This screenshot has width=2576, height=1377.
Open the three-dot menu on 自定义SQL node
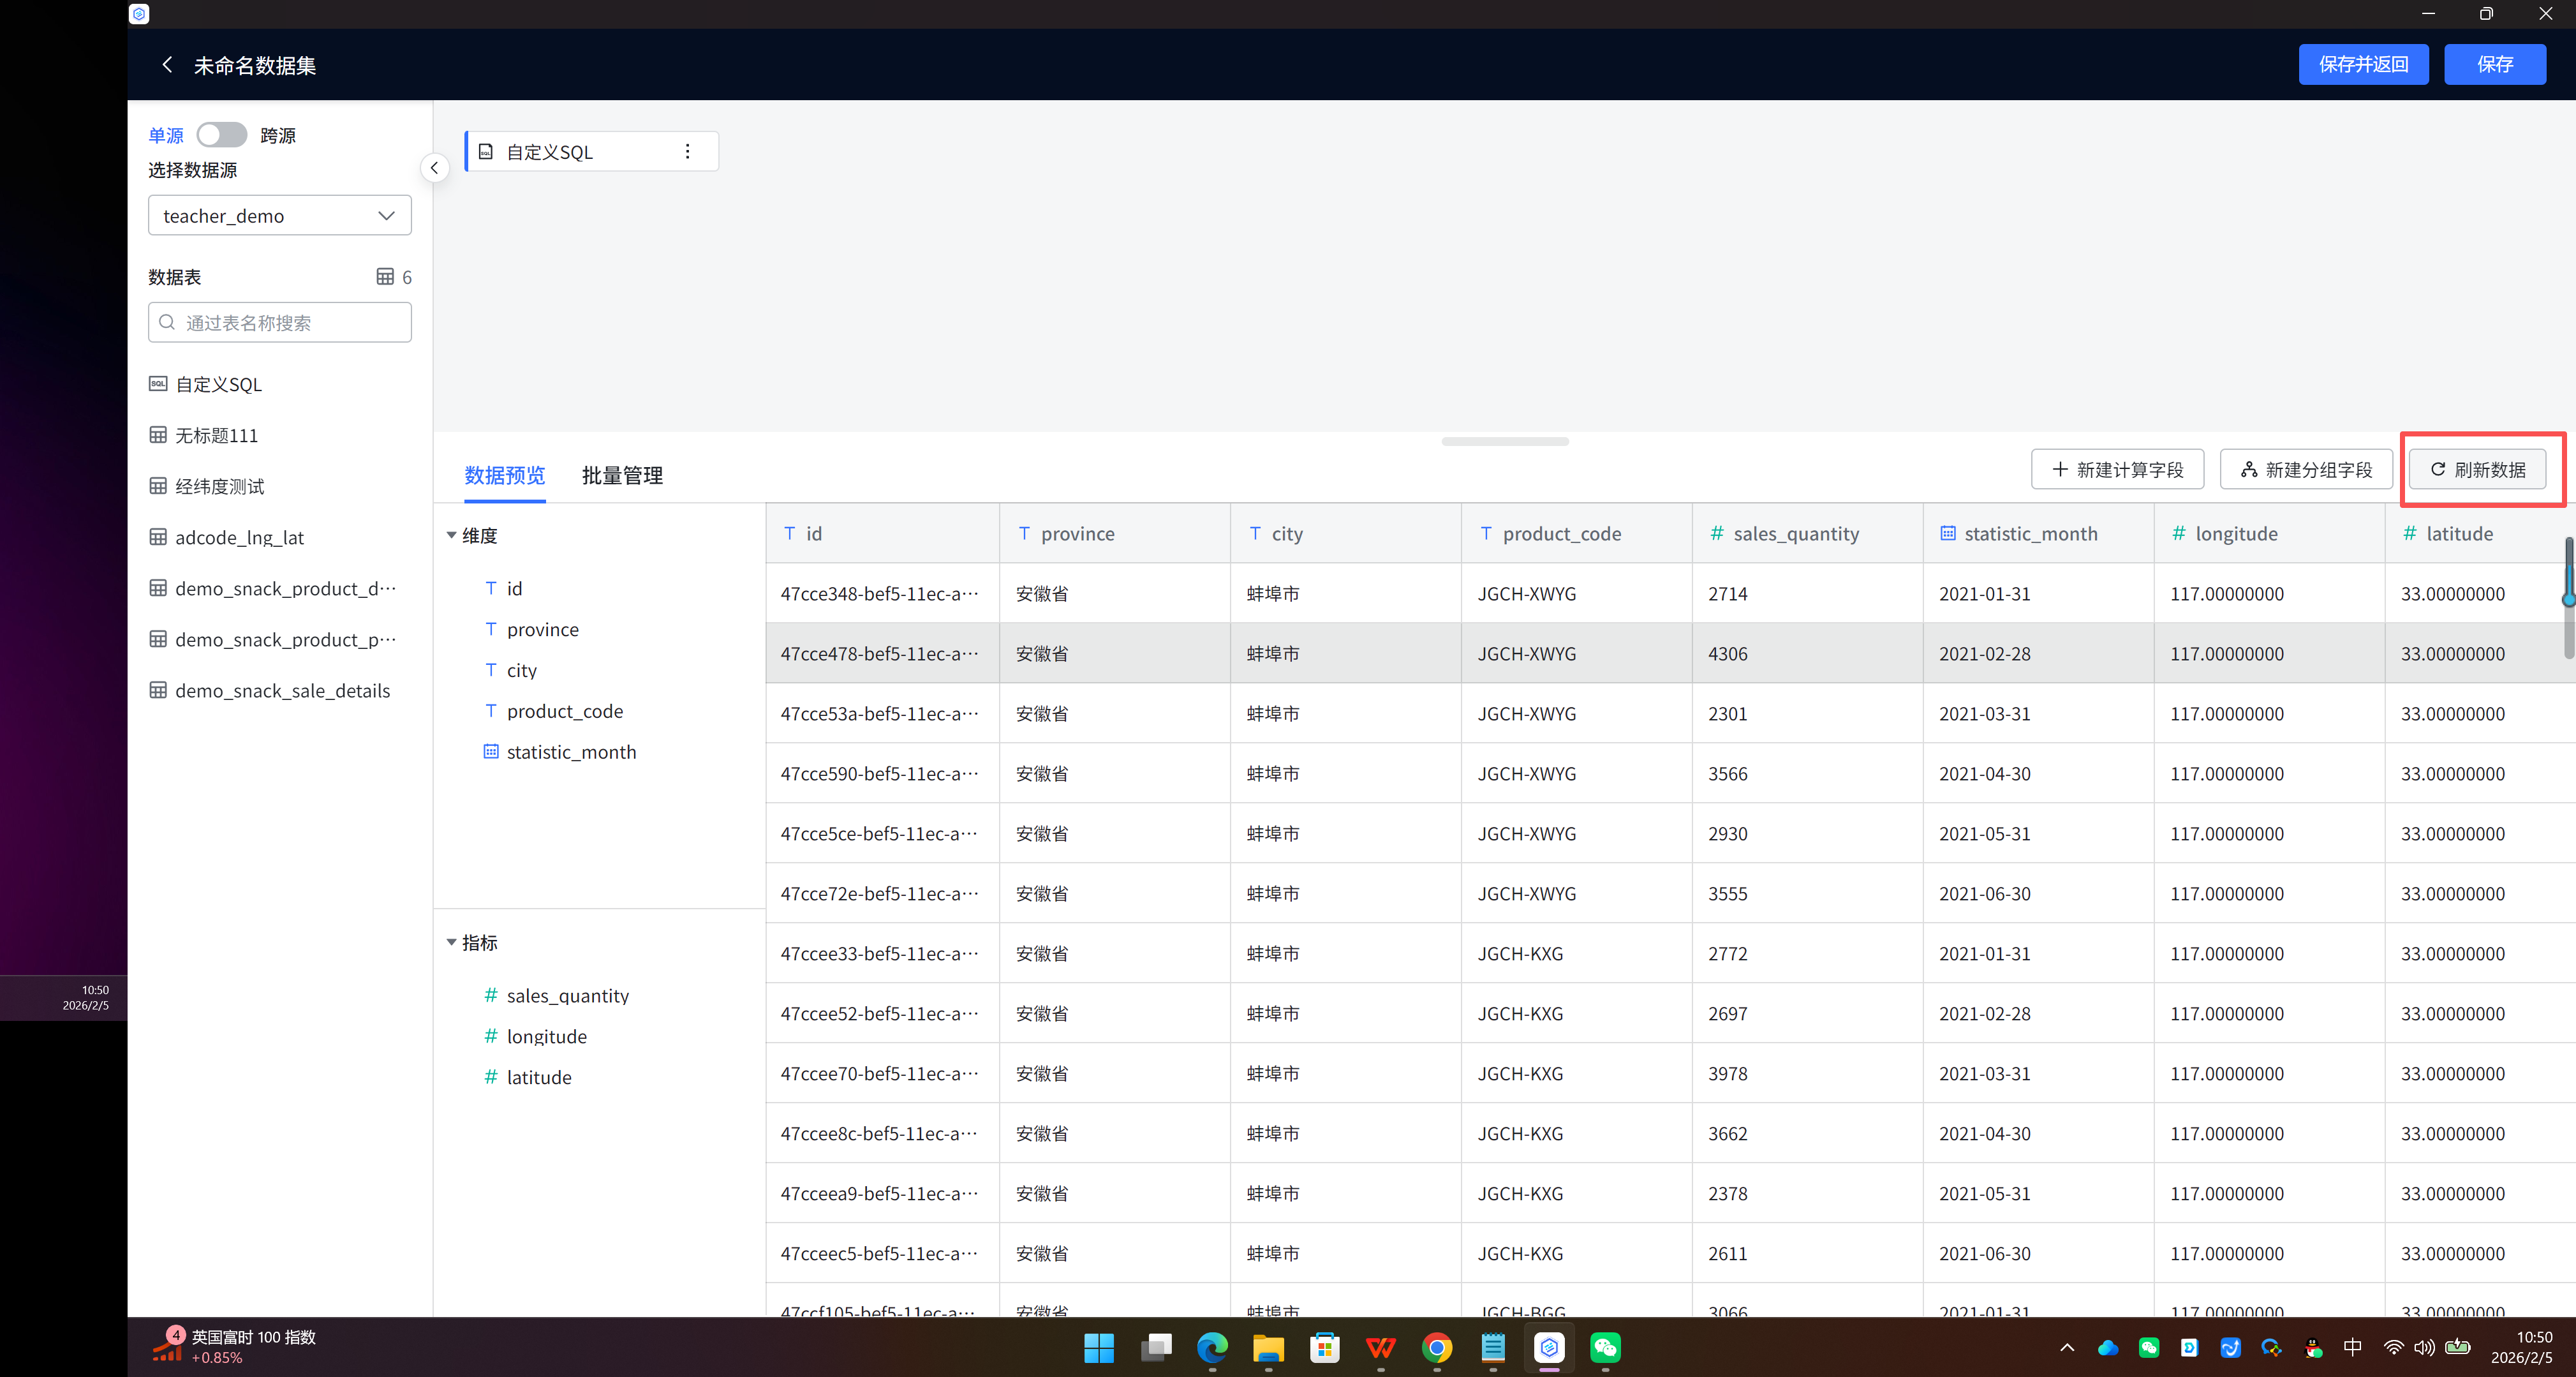coord(687,151)
